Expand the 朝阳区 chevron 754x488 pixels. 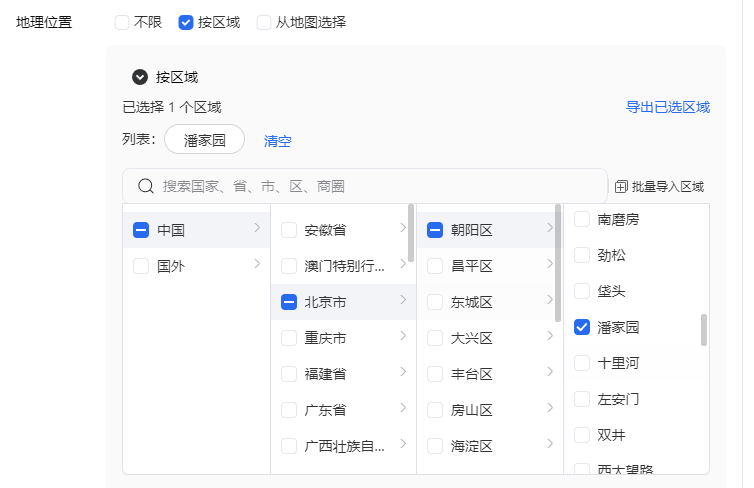pos(550,229)
